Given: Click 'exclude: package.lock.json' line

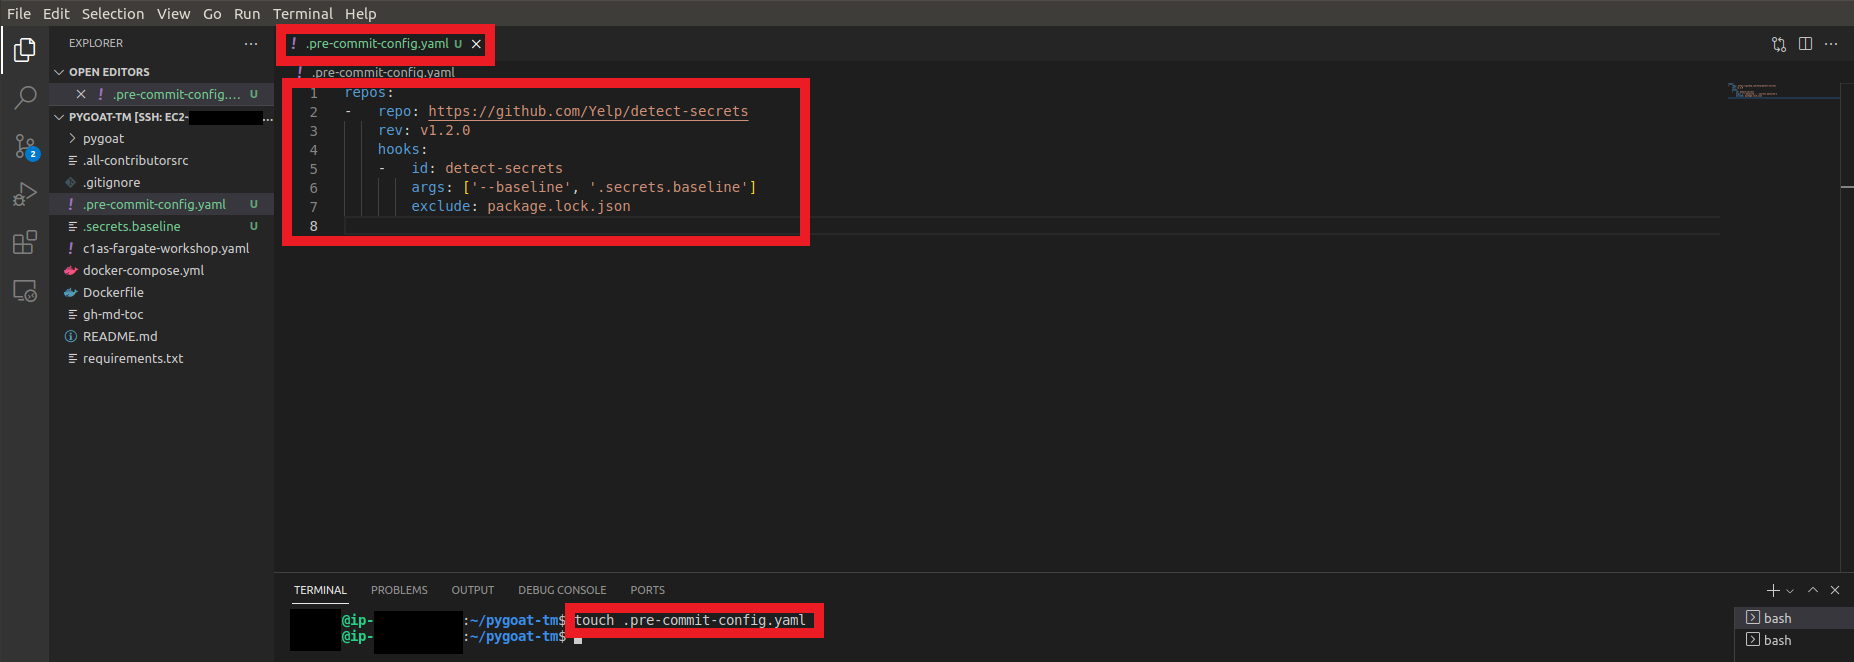Looking at the screenshot, I should coord(521,206).
